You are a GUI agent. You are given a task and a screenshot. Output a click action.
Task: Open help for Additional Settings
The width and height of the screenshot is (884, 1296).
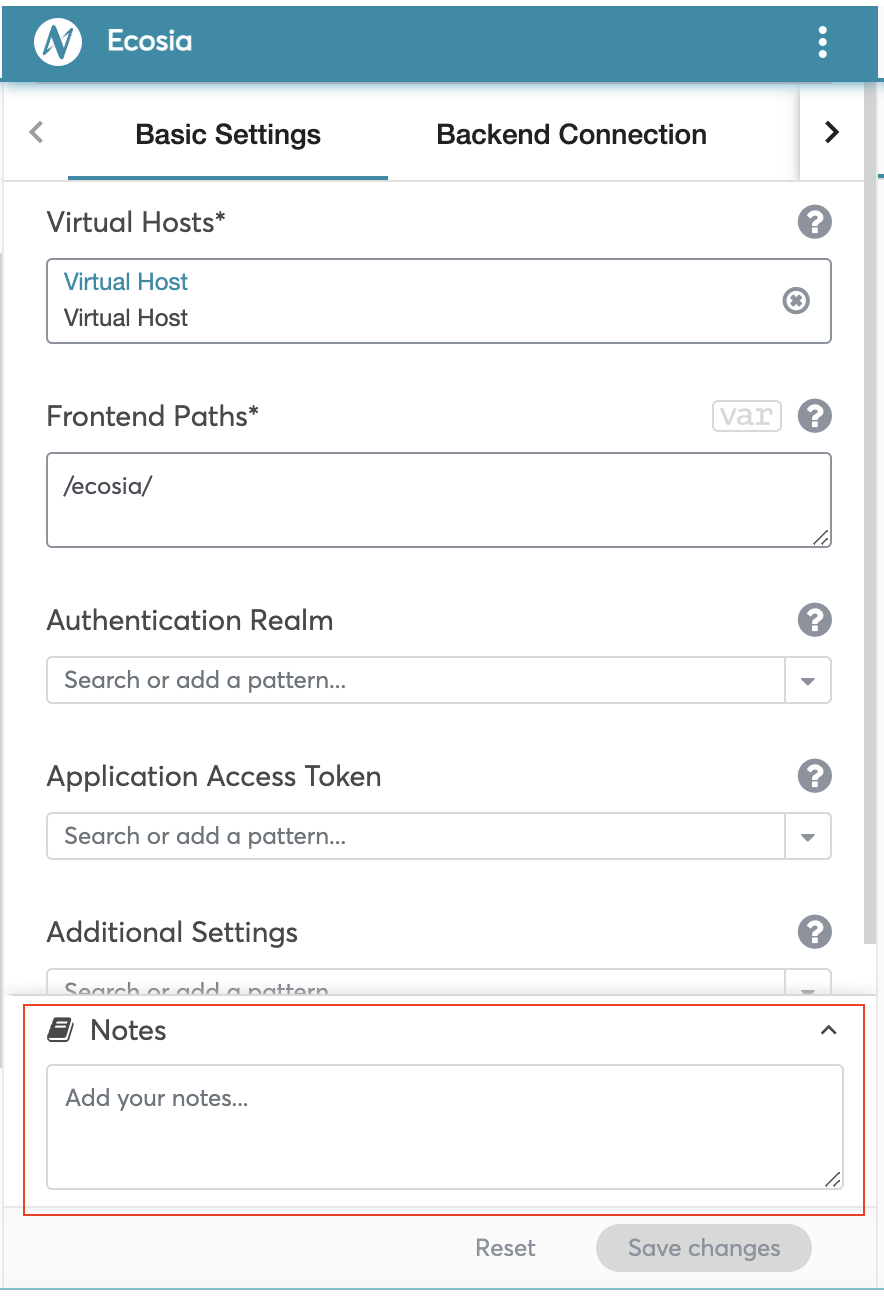[x=815, y=932]
